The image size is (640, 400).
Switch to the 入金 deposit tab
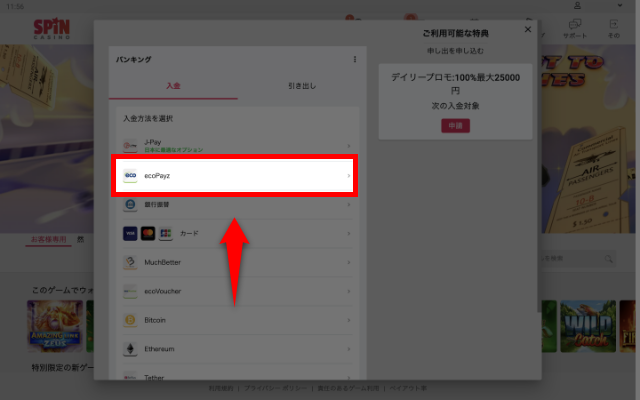172,87
